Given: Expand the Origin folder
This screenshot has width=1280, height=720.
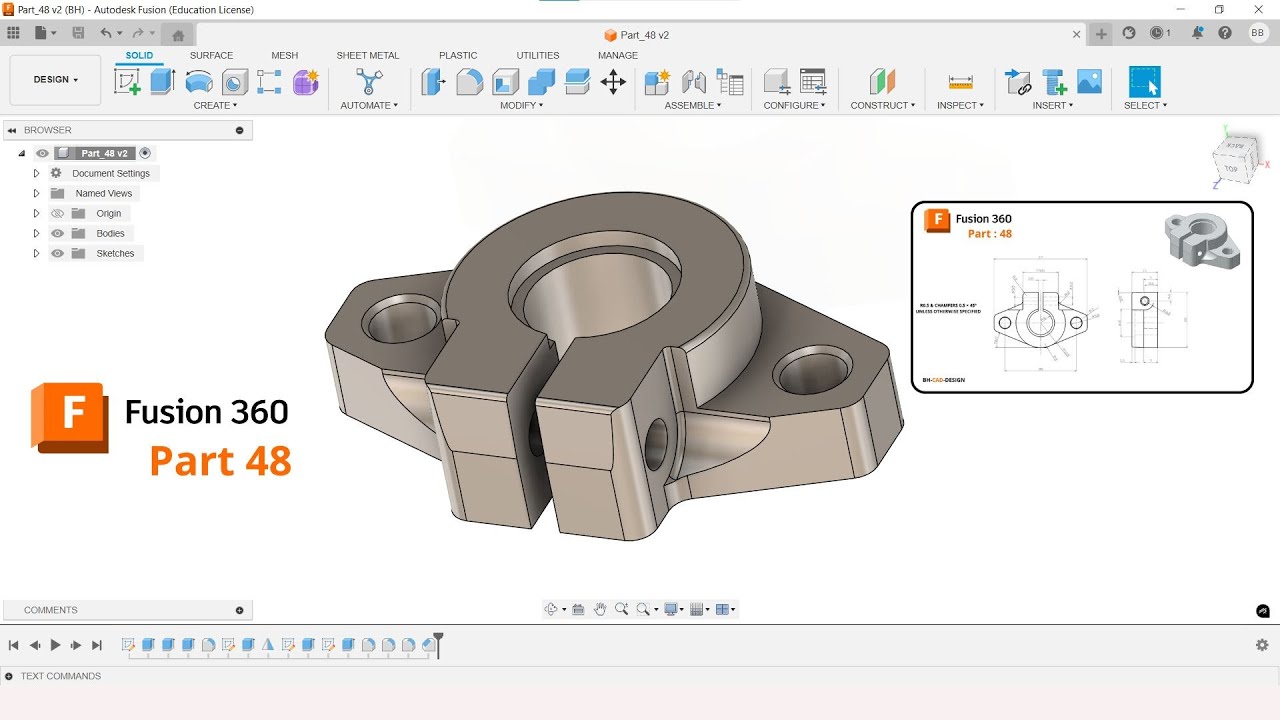Looking at the screenshot, I should [36, 213].
